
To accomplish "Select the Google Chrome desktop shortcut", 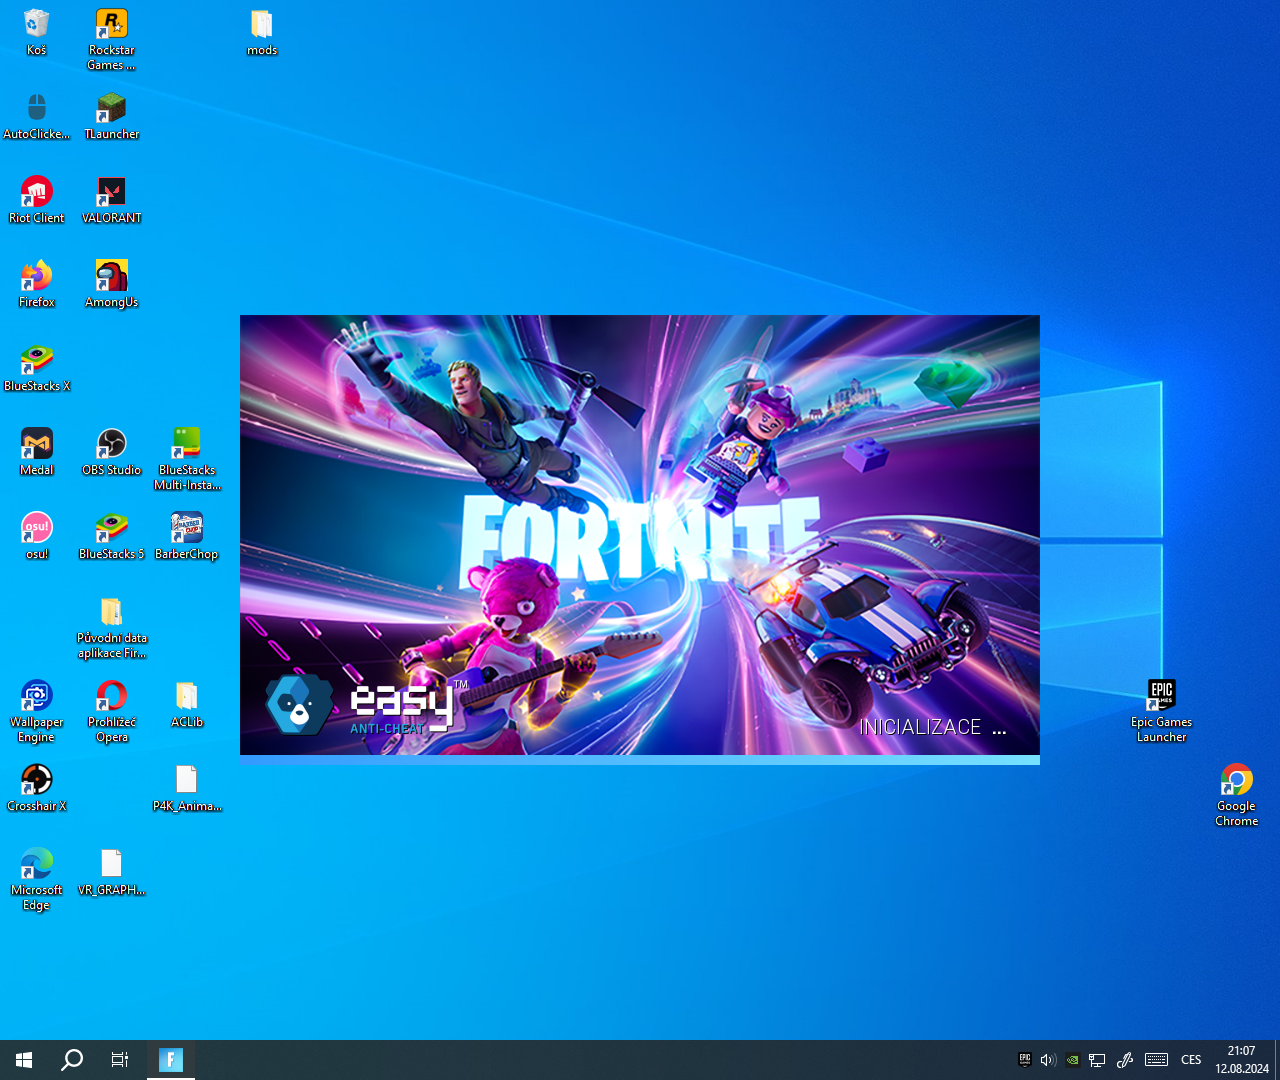I will (1236, 795).
